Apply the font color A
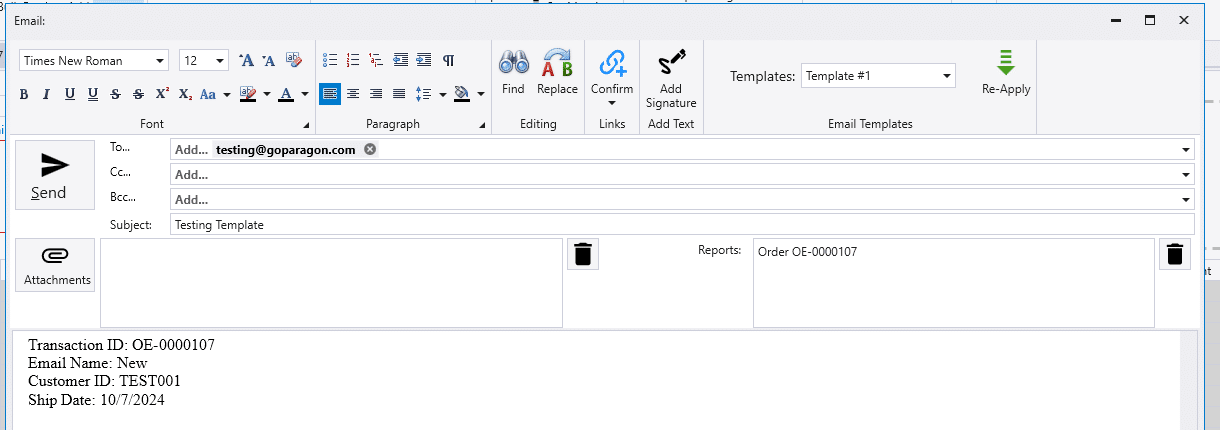1220x430 pixels. point(286,94)
